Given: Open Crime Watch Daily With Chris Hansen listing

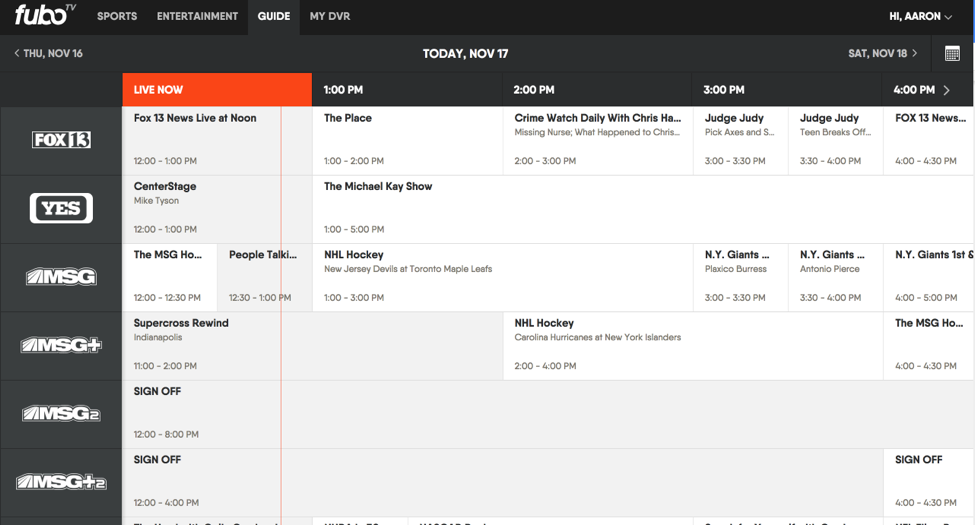Looking at the screenshot, I should tap(598, 141).
